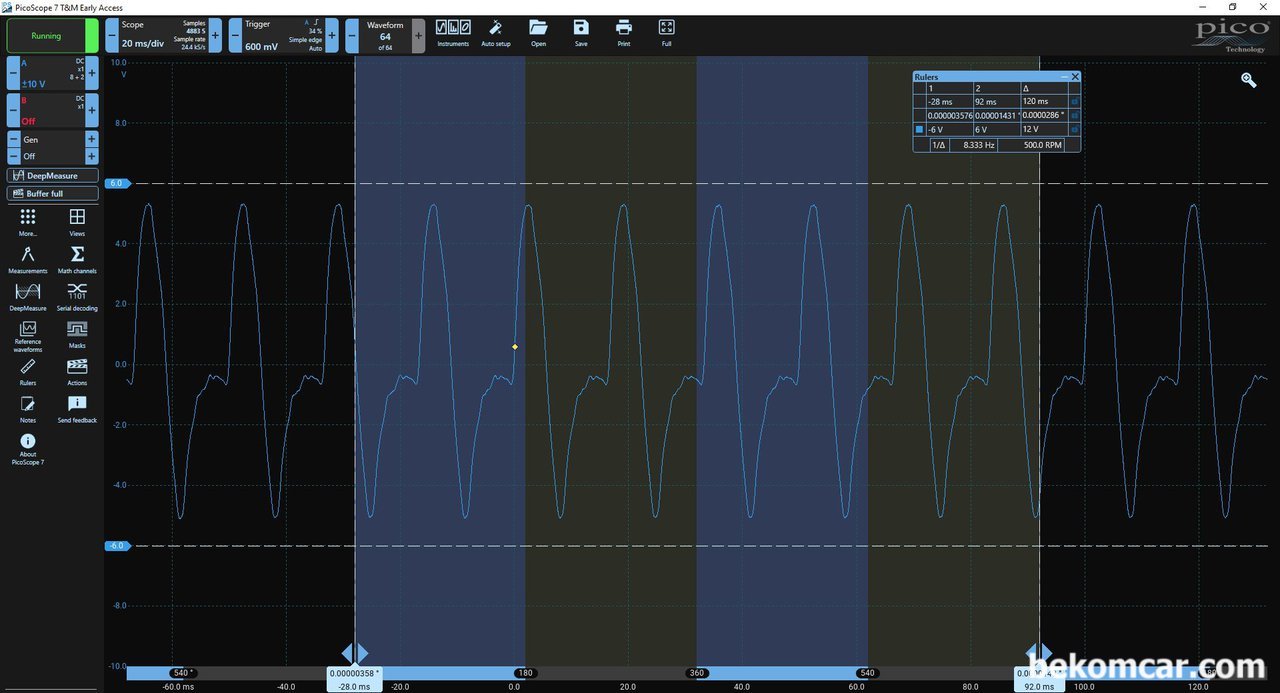The image size is (1280, 693).
Task: Switch to Full screen view
Action: pyautogui.click(x=667, y=33)
